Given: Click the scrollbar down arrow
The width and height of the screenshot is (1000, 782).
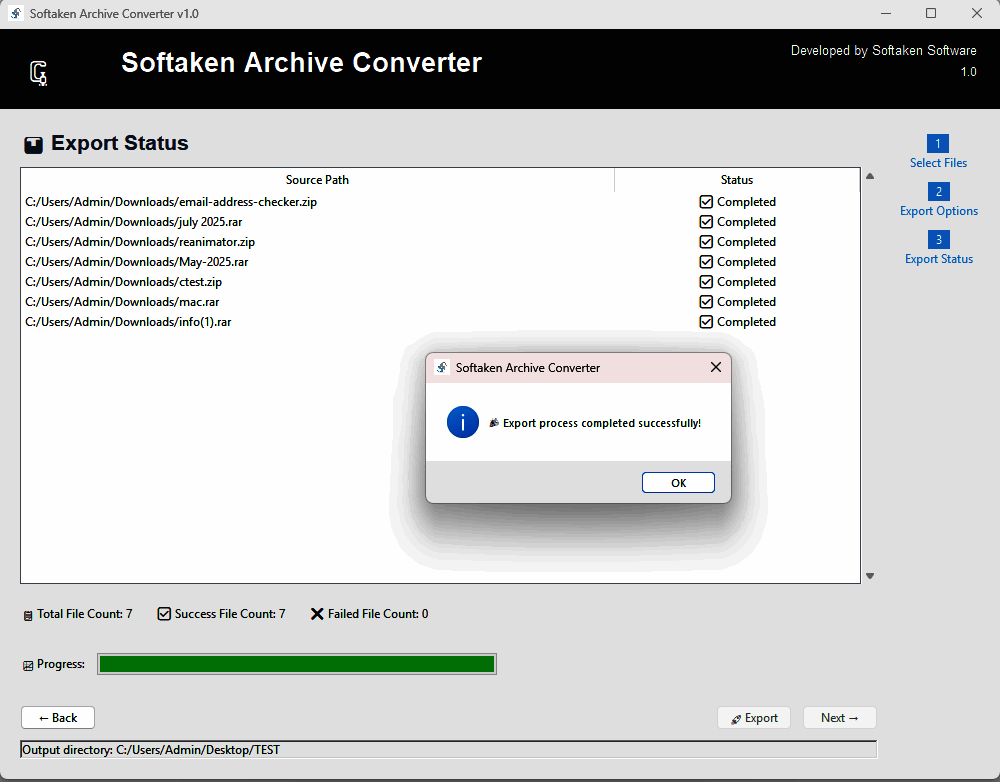Looking at the screenshot, I should click(870, 575).
